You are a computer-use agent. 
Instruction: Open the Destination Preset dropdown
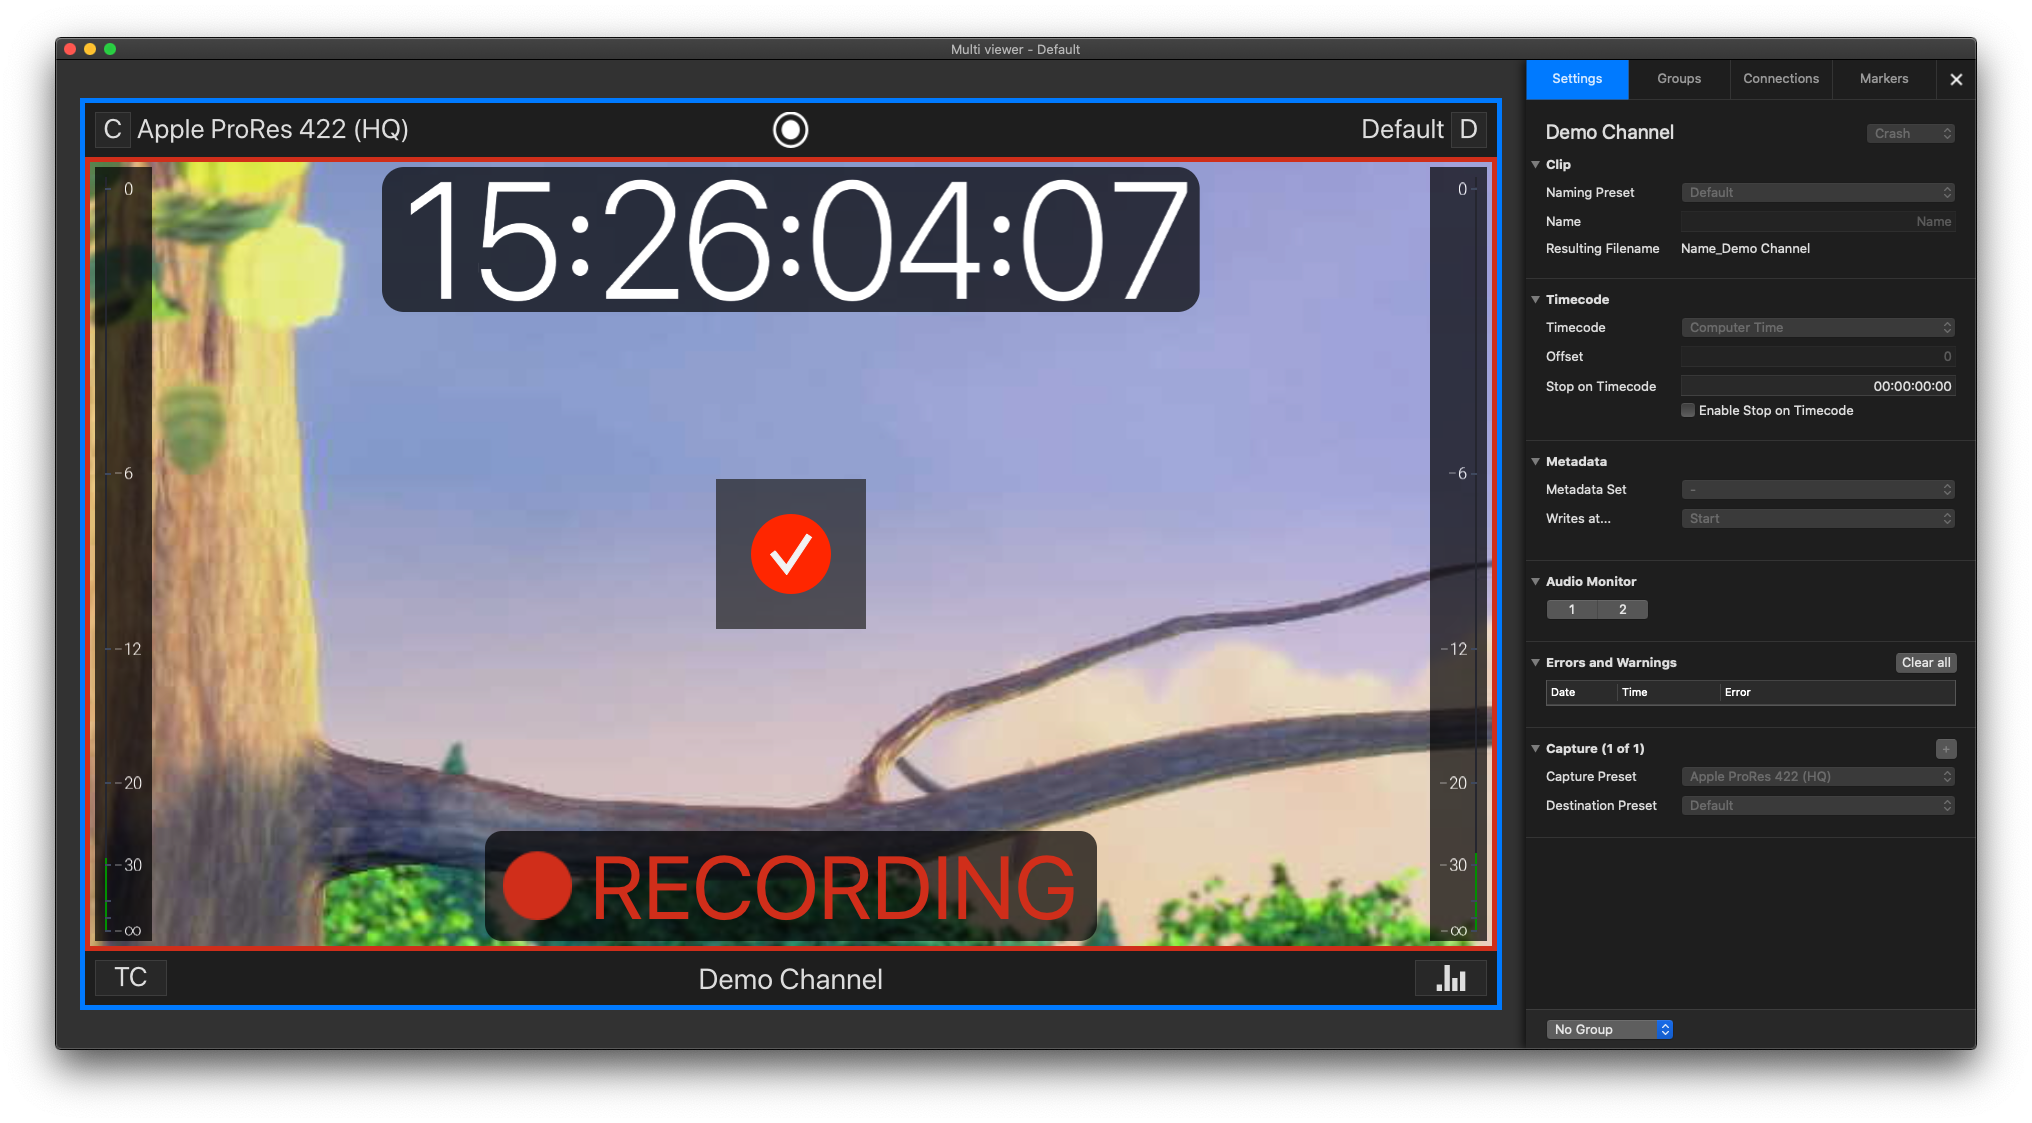[1818, 806]
